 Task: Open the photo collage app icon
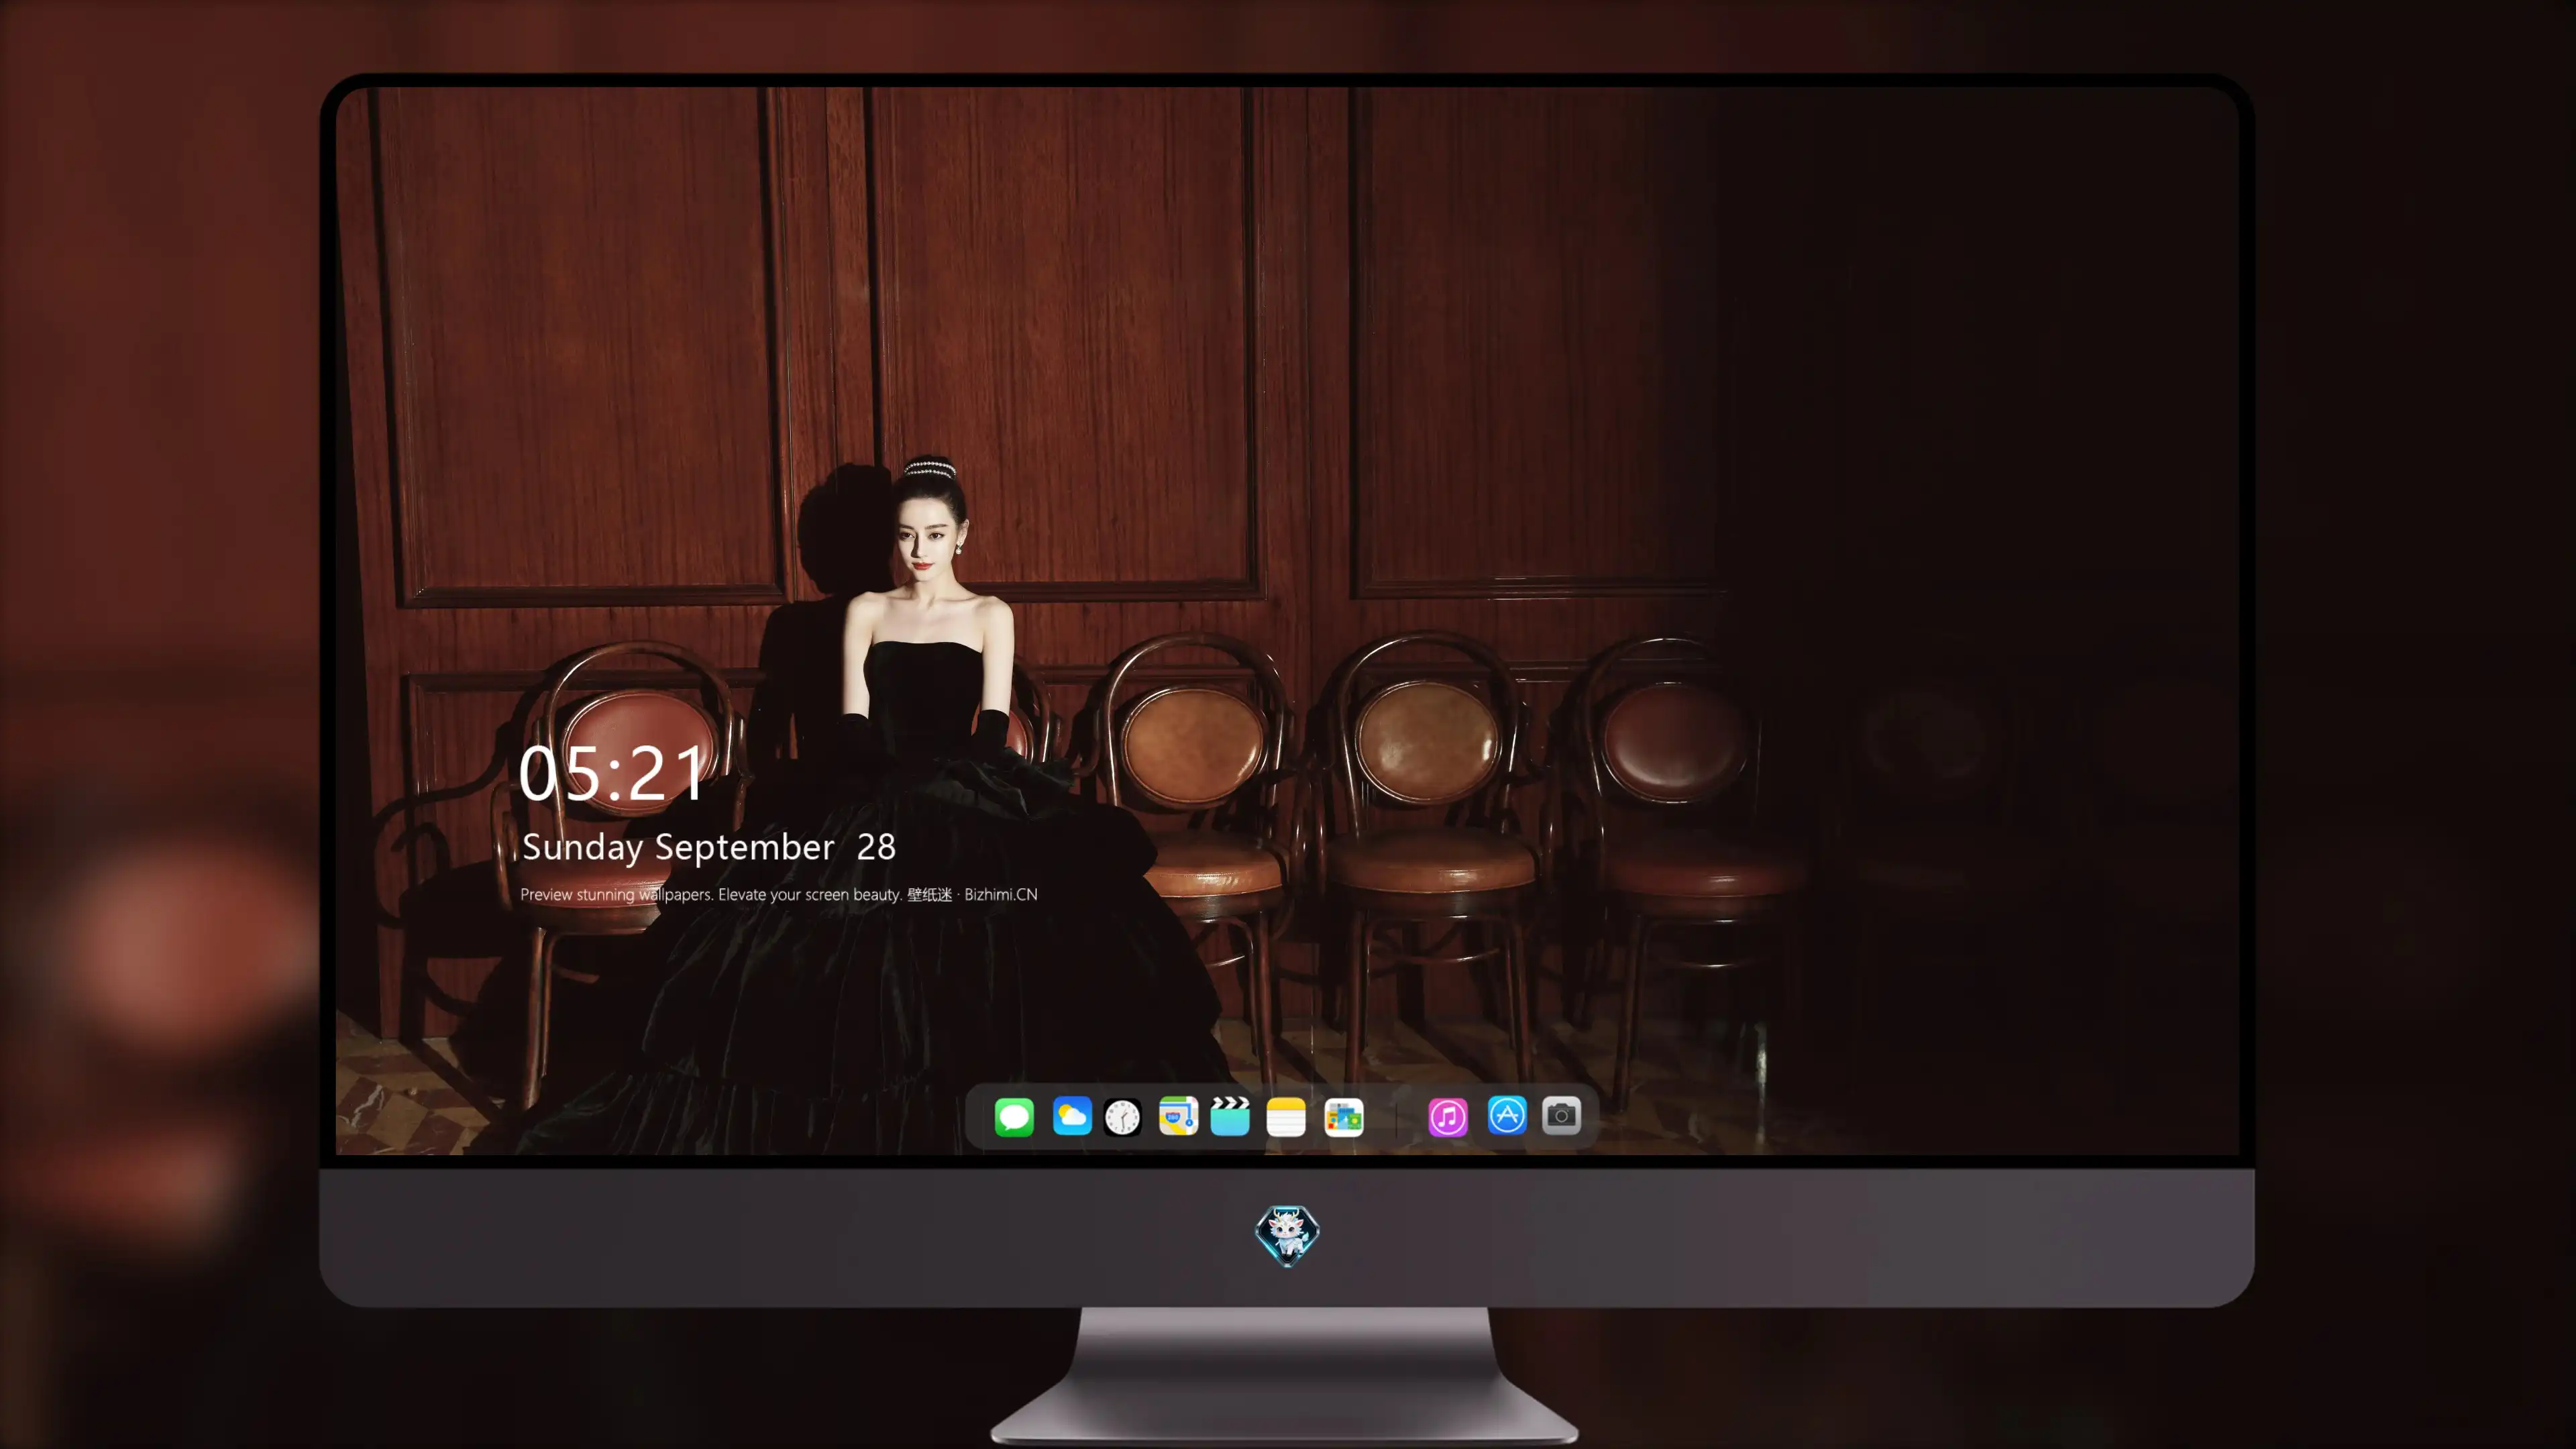point(1344,1117)
